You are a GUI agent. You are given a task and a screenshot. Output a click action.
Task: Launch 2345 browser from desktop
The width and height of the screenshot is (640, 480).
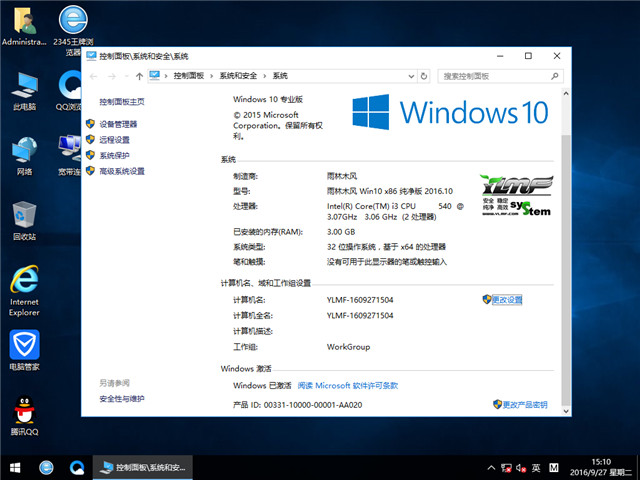pyautogui.click(x=73, y=30)
